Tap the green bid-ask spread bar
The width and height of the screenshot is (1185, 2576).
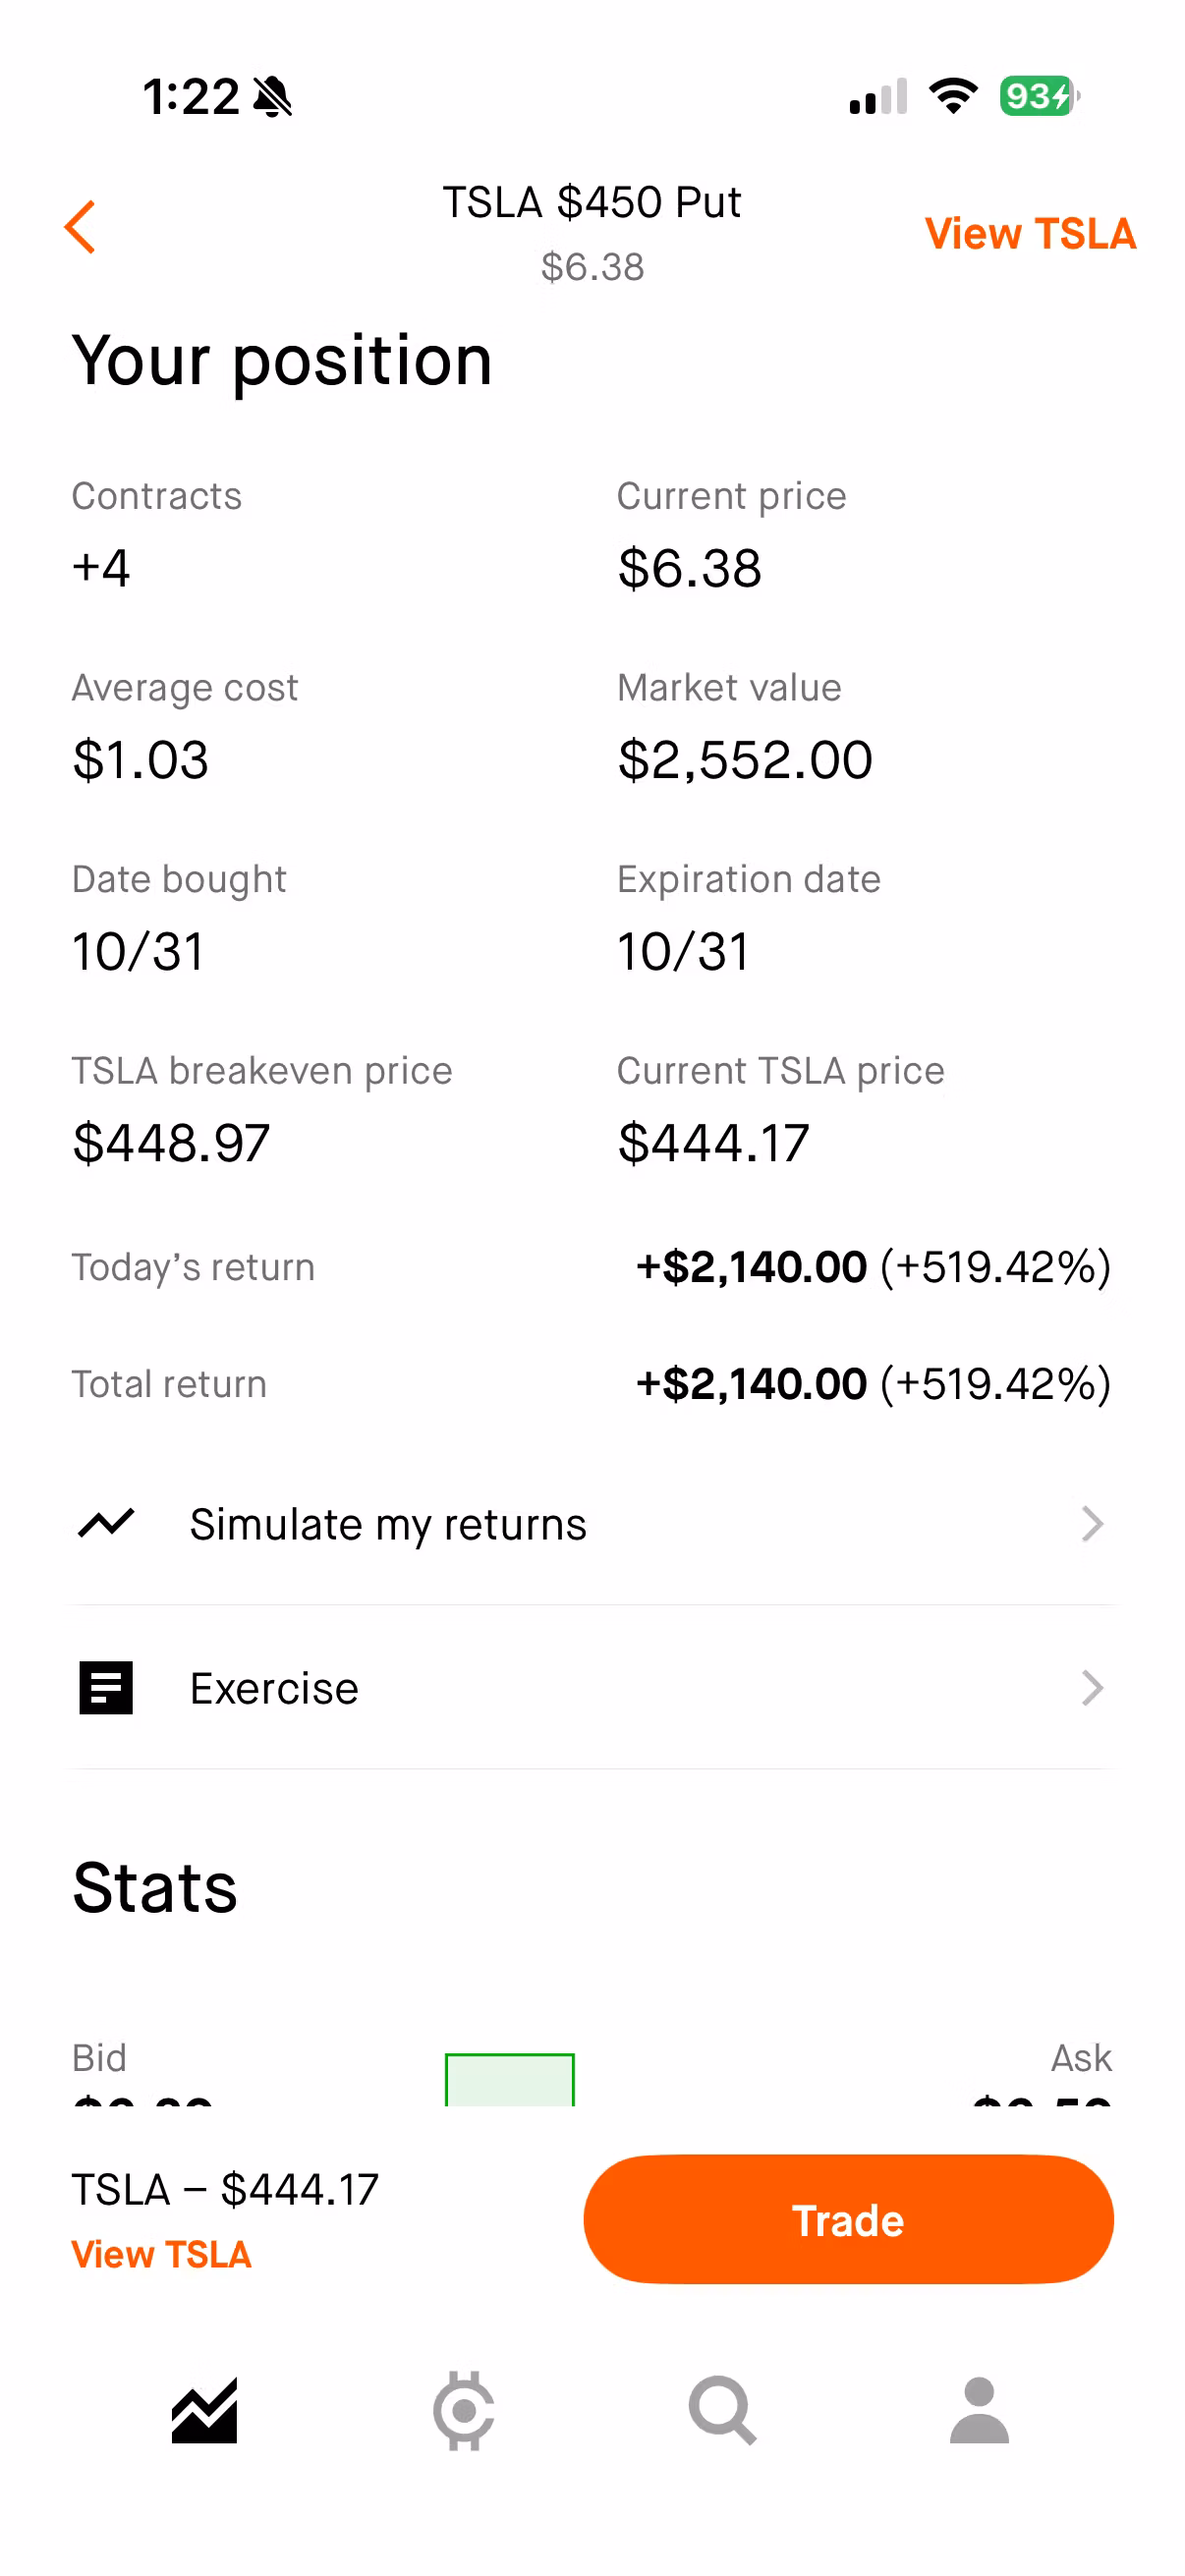click(509, 2080)
